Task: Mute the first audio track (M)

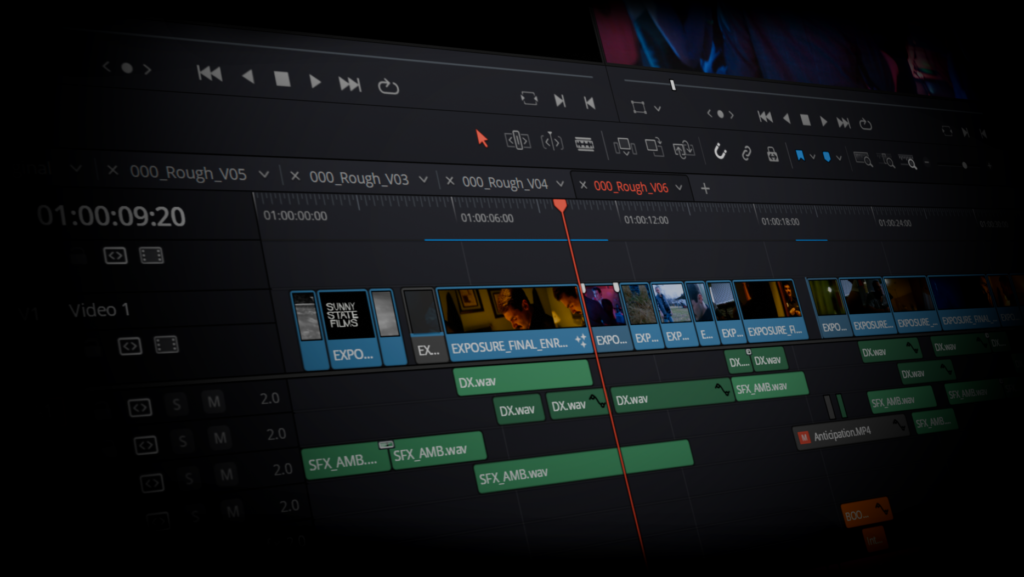Action: point(212,403)
